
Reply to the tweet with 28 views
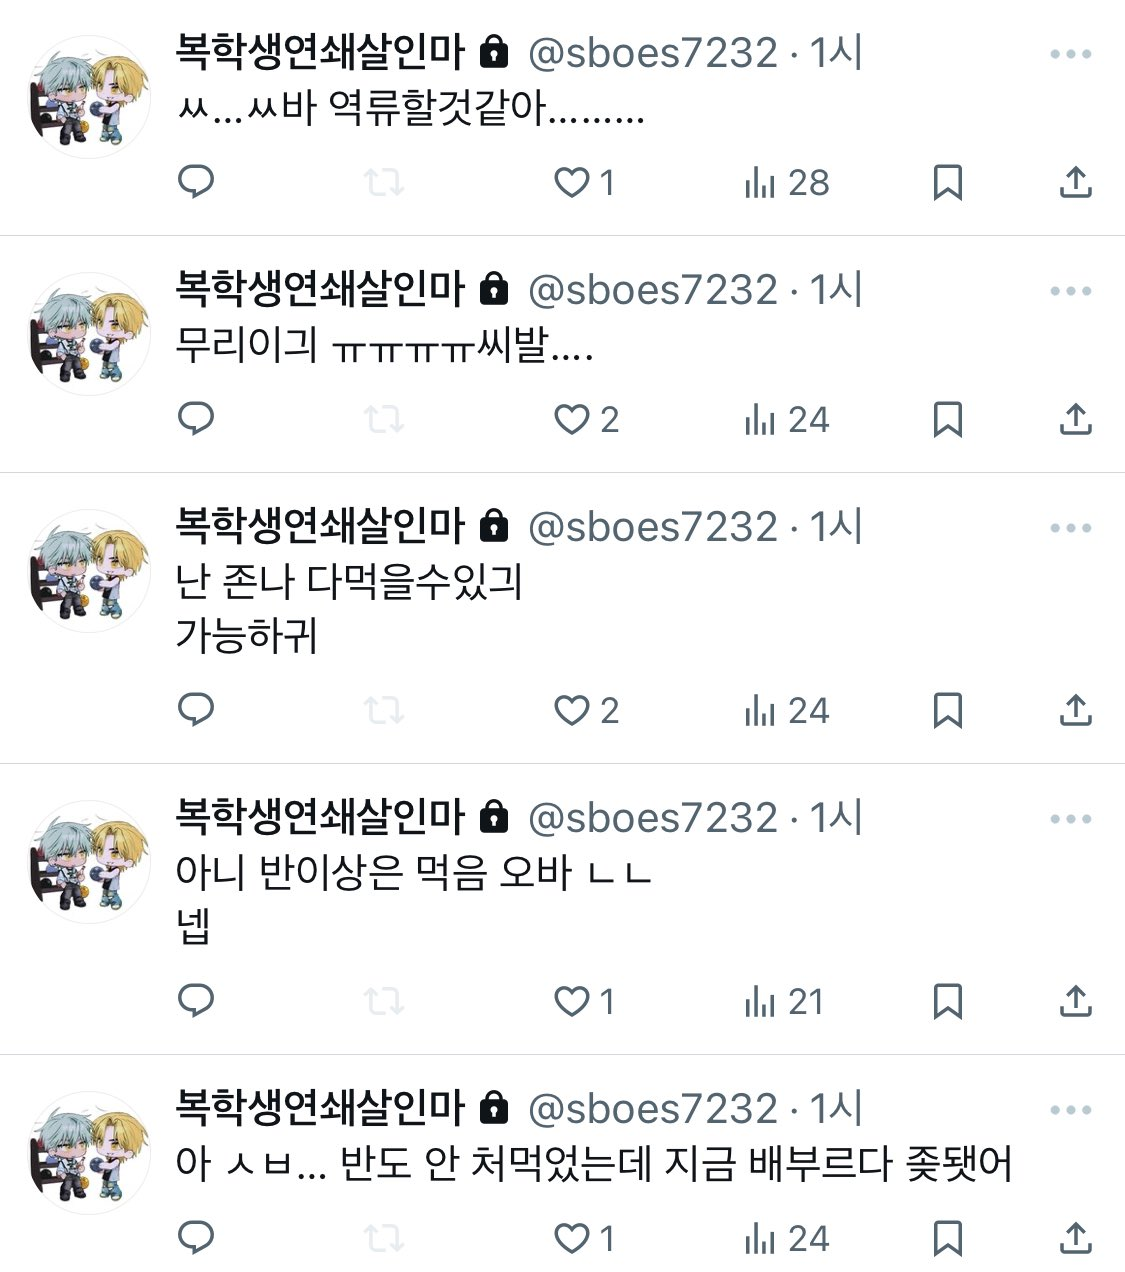click(x=196, y=182)
